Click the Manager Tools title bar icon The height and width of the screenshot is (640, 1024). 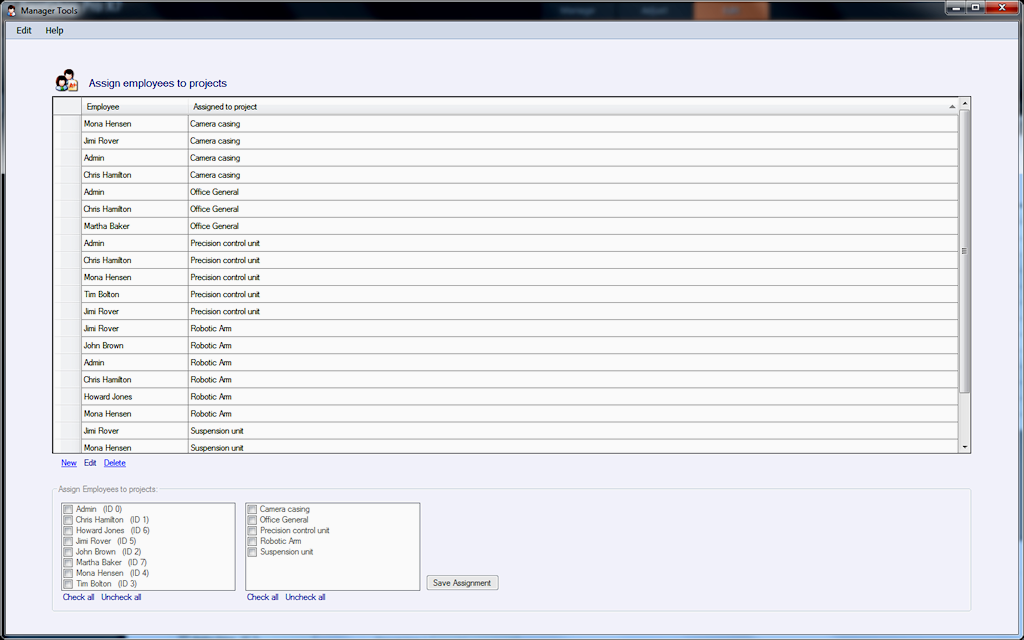pos(11,9)
